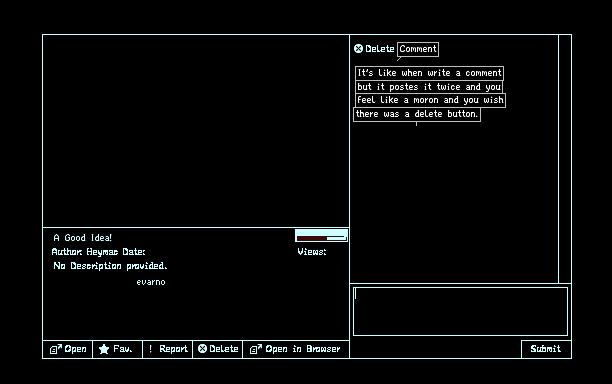This screenshot has height=384, width=612.
Task: Delete the comment with the X icon
Action: [358, 49]
